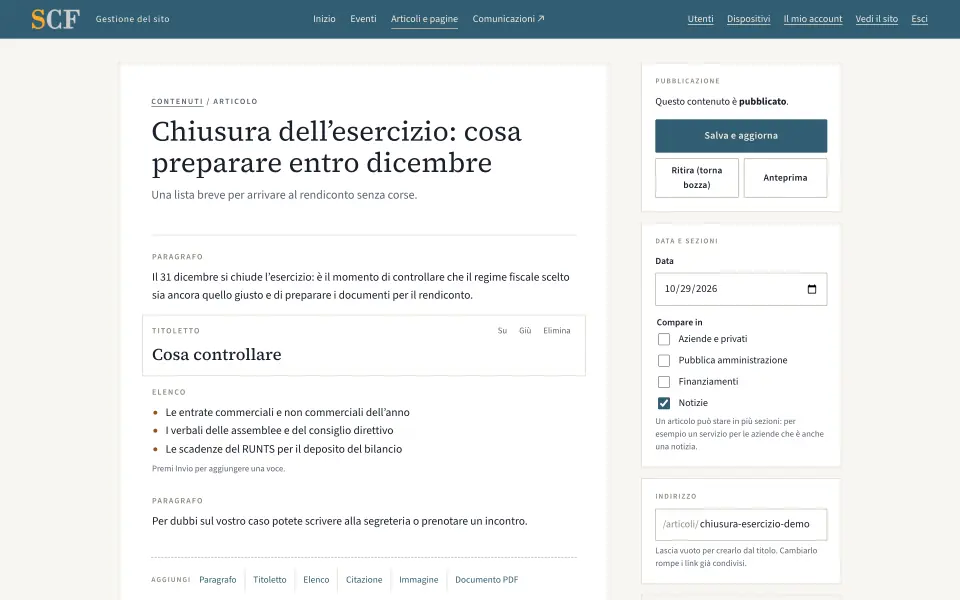Open the Eventi menu item
This screenshot has width=960, height=600.
pos(363,19)
